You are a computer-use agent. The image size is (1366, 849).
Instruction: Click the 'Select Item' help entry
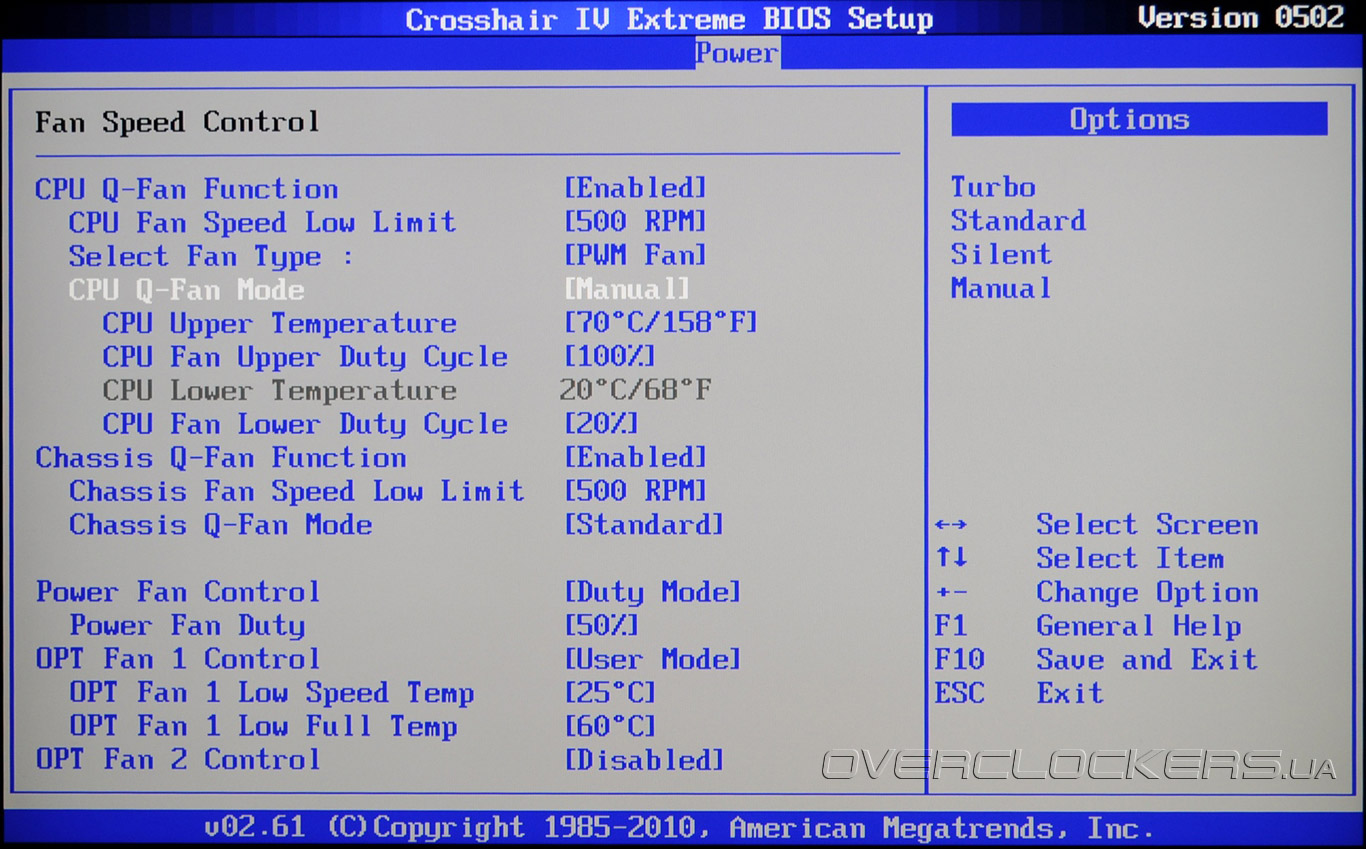coord(1130,558)
